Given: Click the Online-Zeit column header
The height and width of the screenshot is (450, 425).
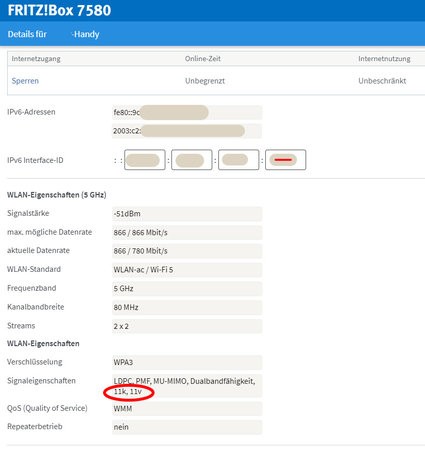Looking at the screenshot, I should pos(203,59).
